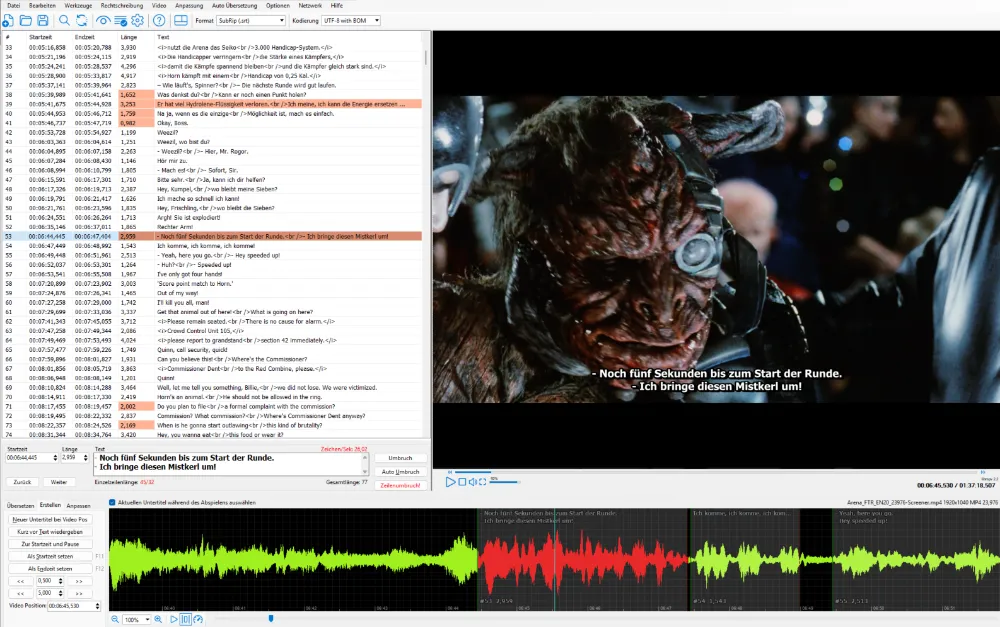The height and width of the screenshot is (627, 1000).
Task: Open the Replace tool
Action: (82, 22)
